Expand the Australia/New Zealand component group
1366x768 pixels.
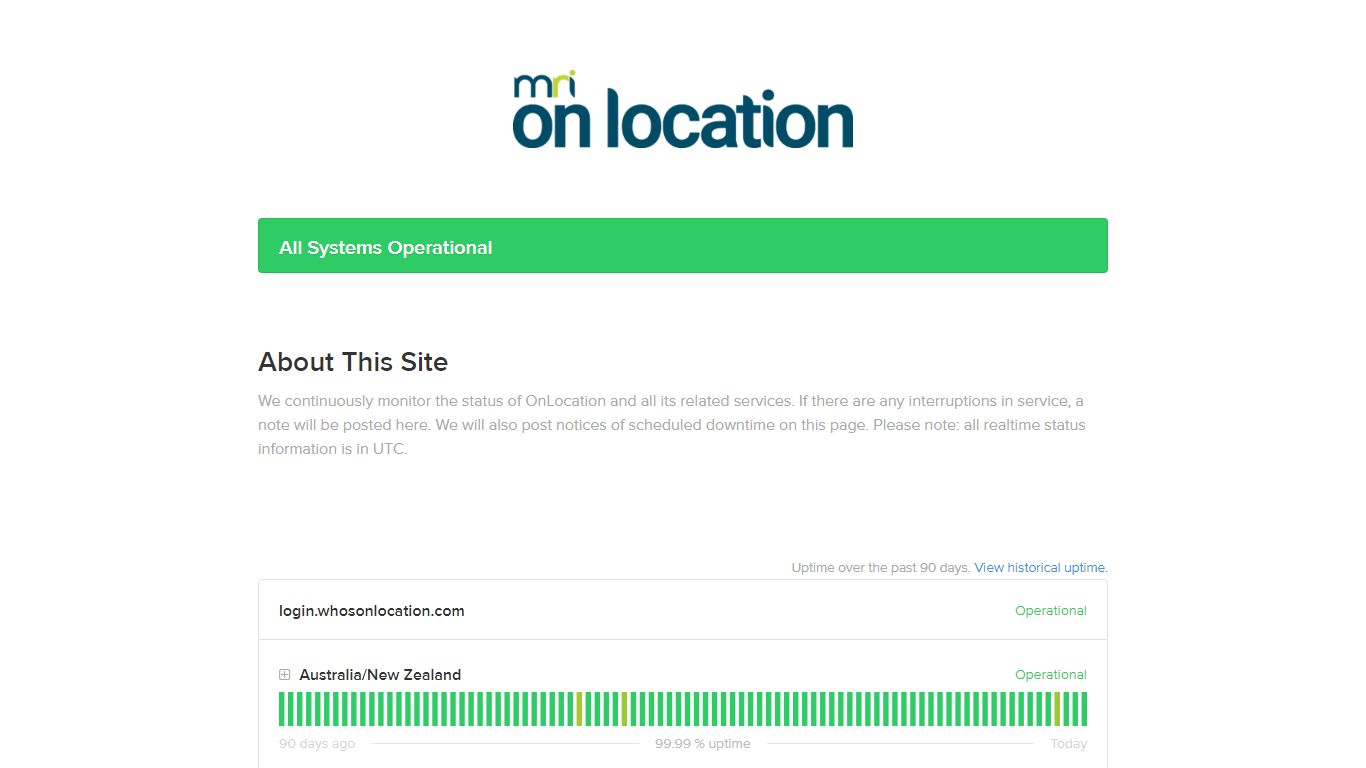285,675
